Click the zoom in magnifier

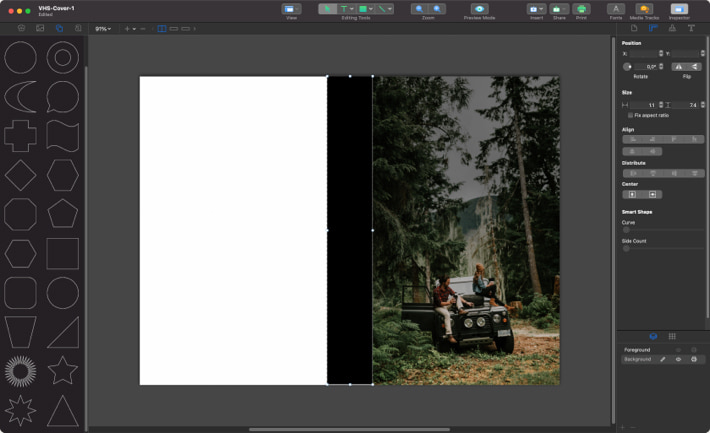[437, 9]
